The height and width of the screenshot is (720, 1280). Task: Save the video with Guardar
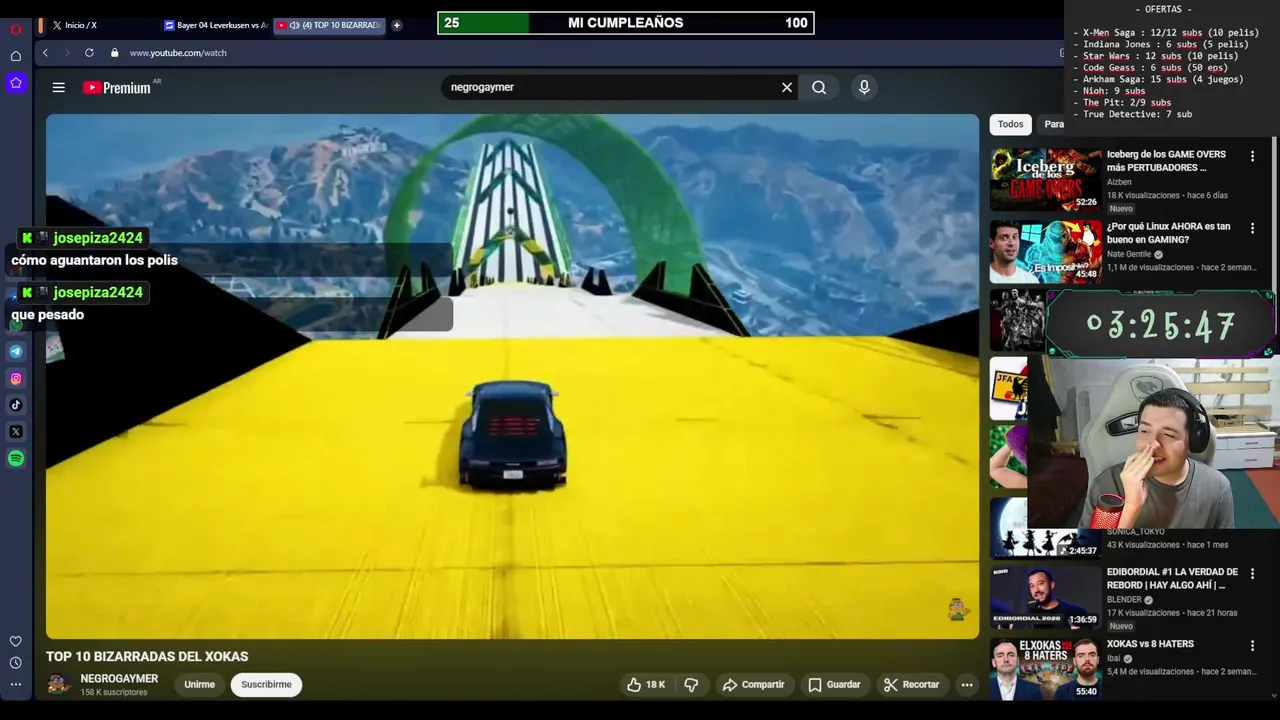point(834,685)
